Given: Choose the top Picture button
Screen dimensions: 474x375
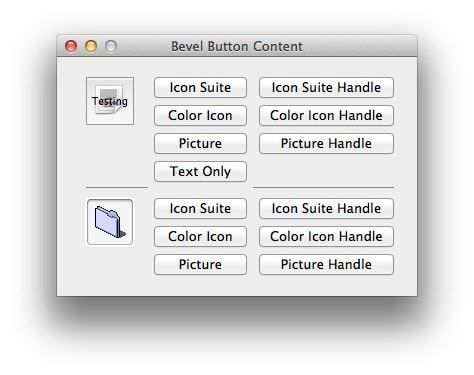Looking at the screenshot, I should [x=200, y=144].
